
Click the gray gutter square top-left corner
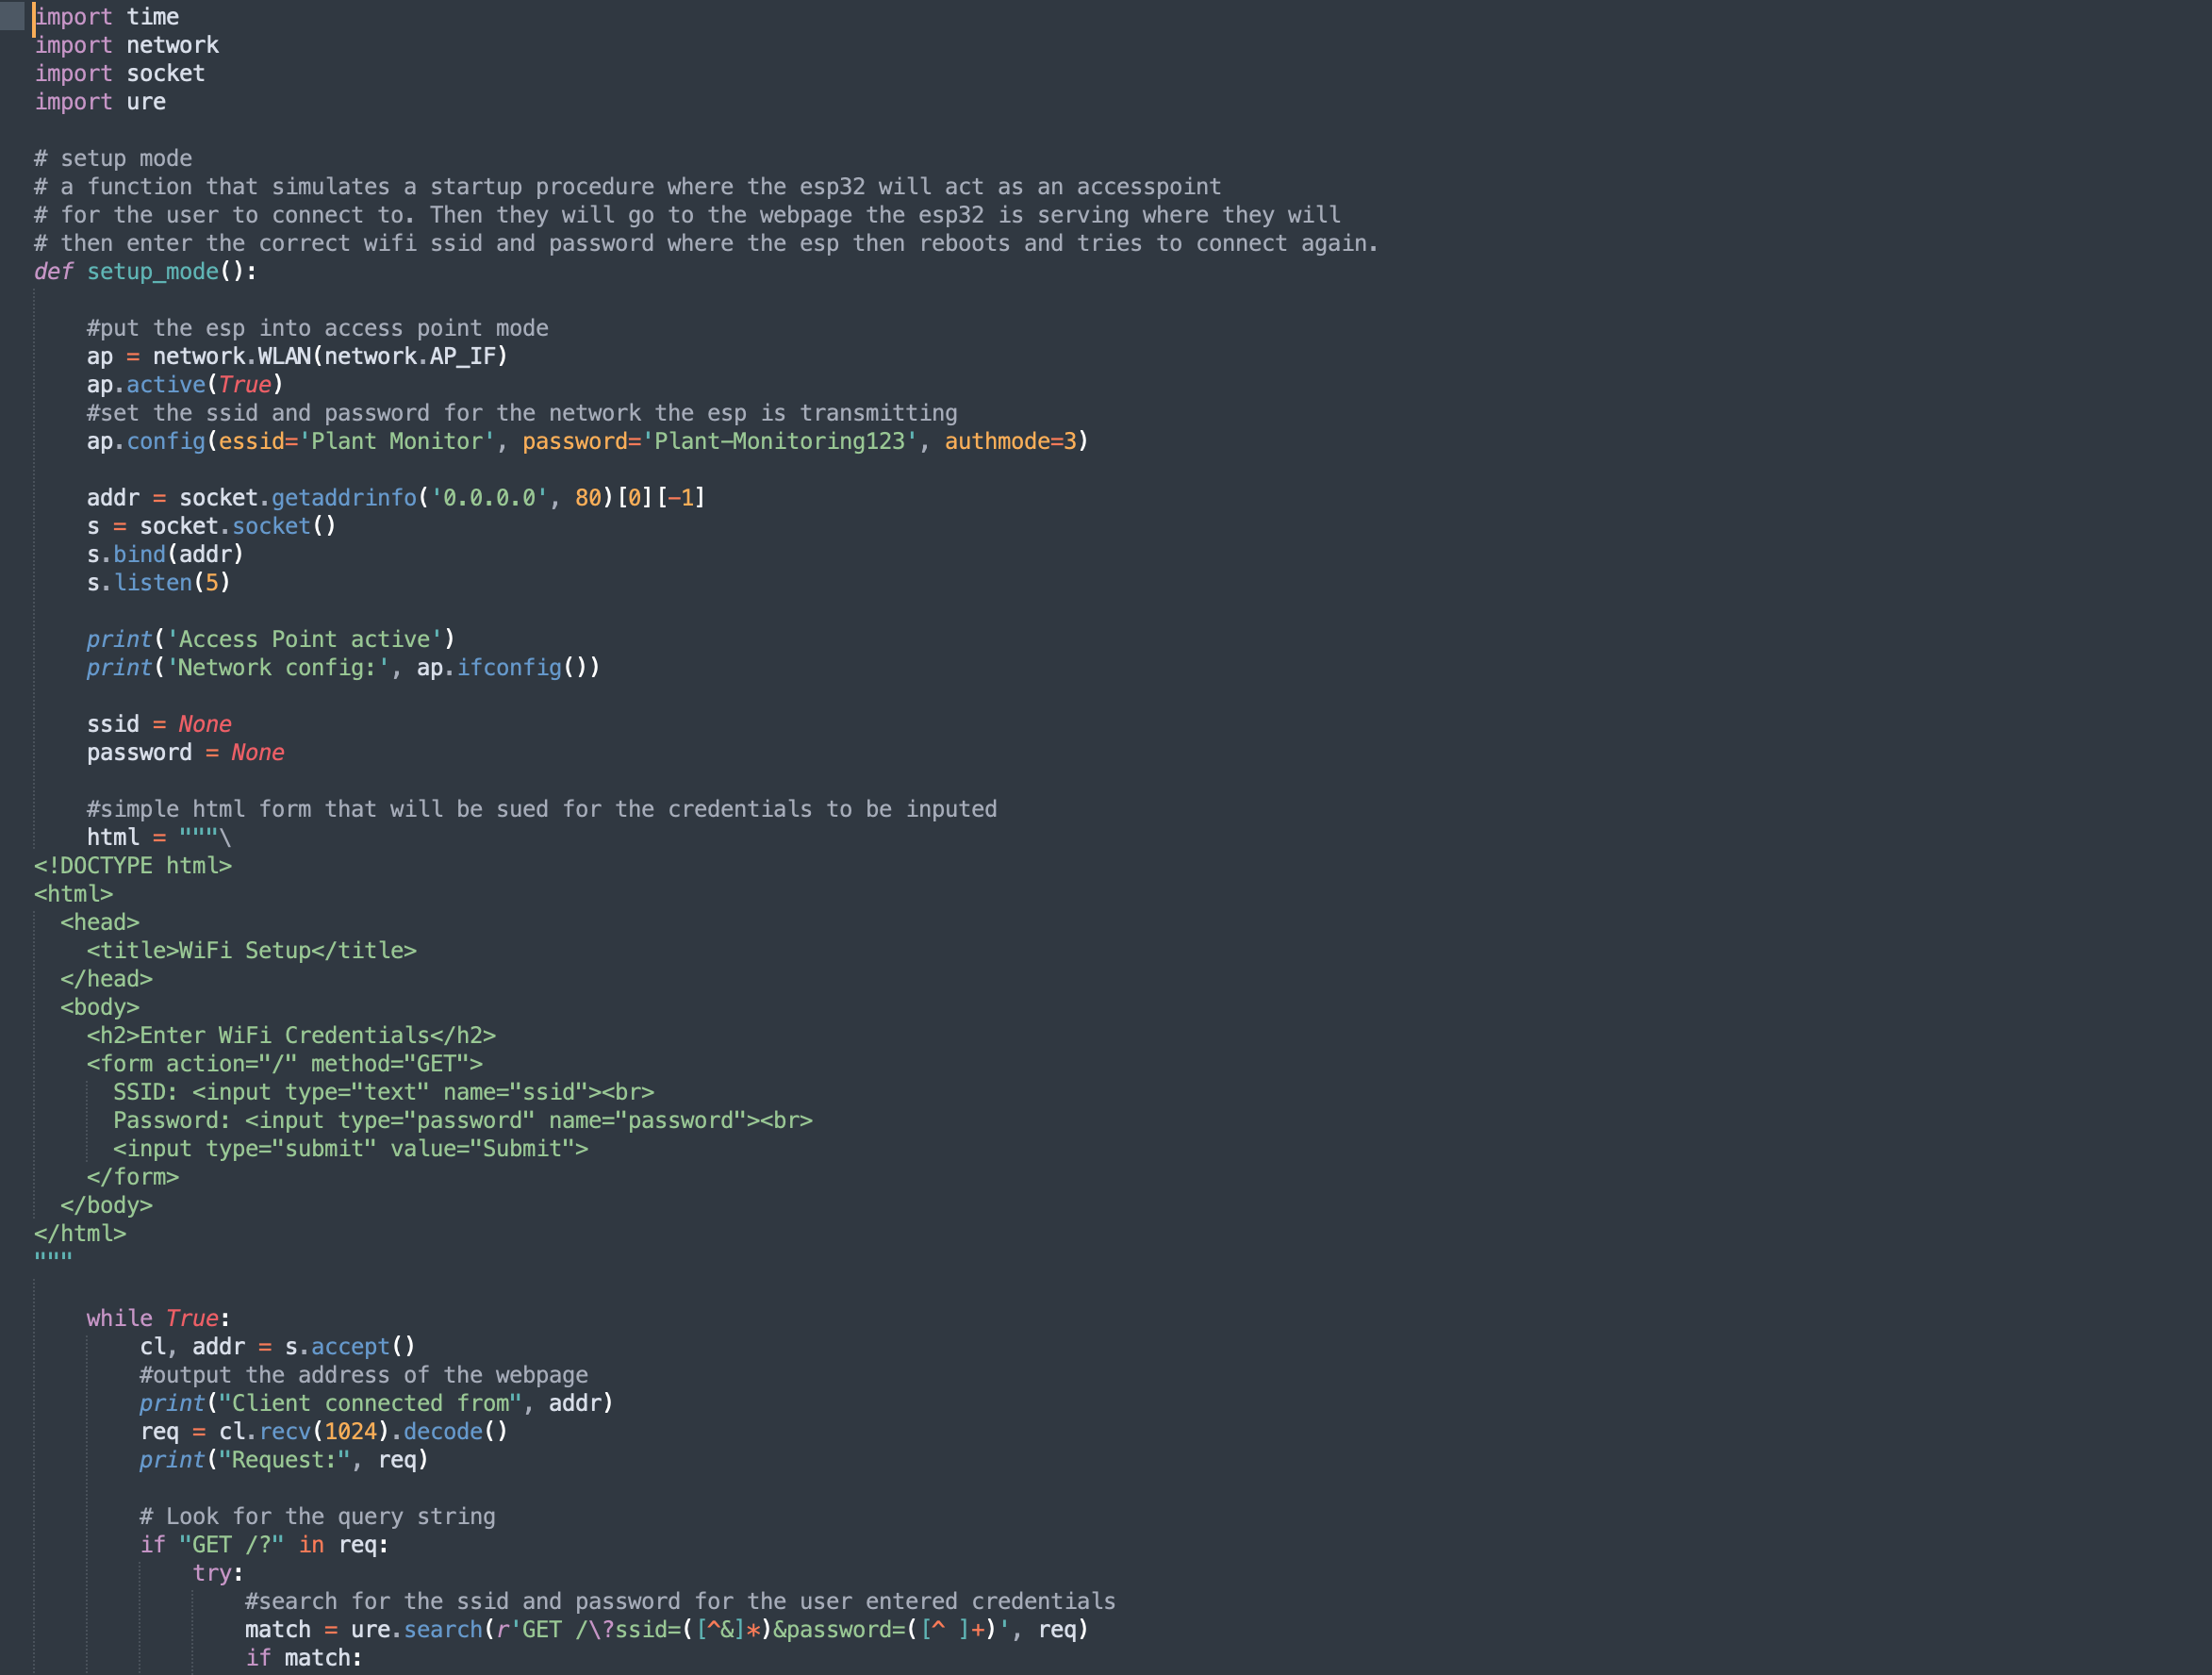(14, 16)
